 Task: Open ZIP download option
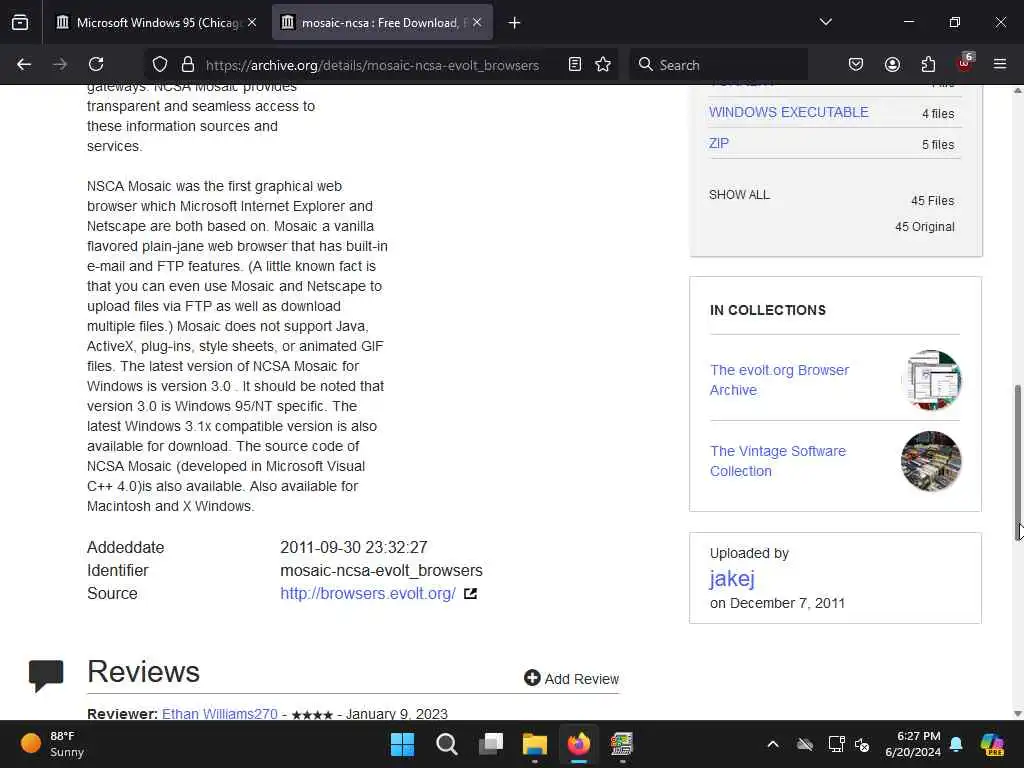pyautogui.click(x=718, y=143)
